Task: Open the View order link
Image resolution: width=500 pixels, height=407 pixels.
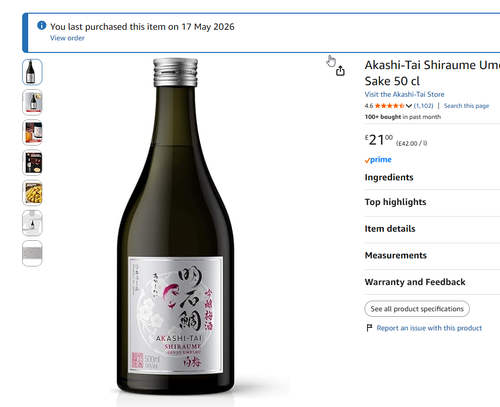Action: coord(67,38)
